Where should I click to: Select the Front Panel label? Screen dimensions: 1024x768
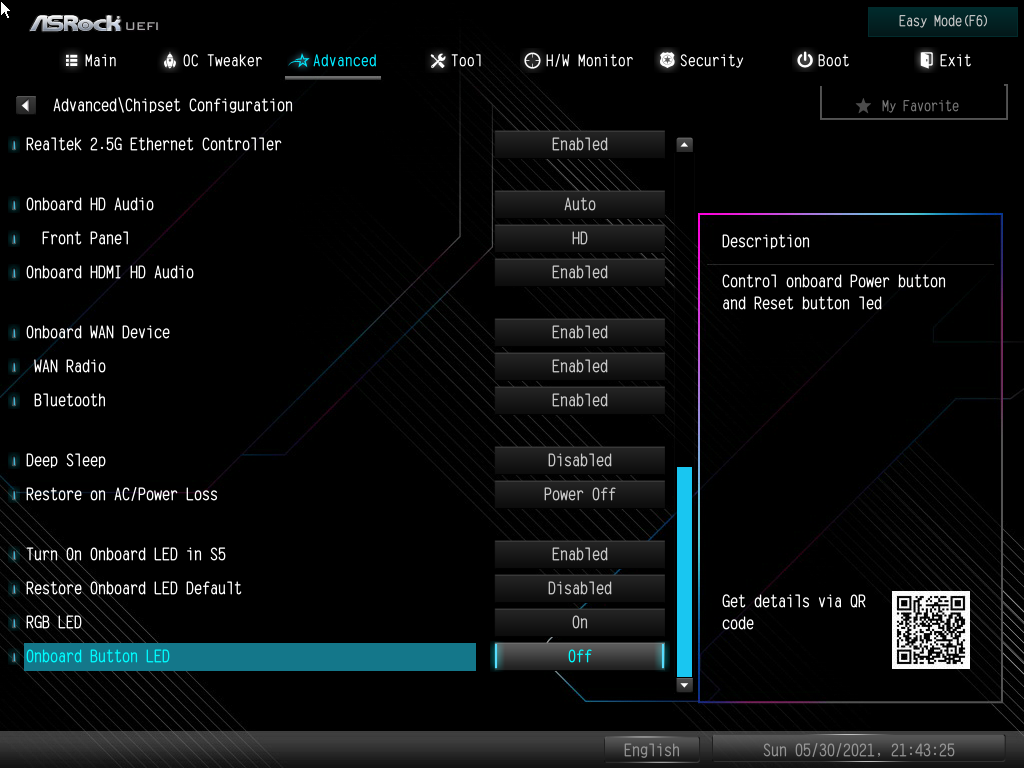(86, 238)
